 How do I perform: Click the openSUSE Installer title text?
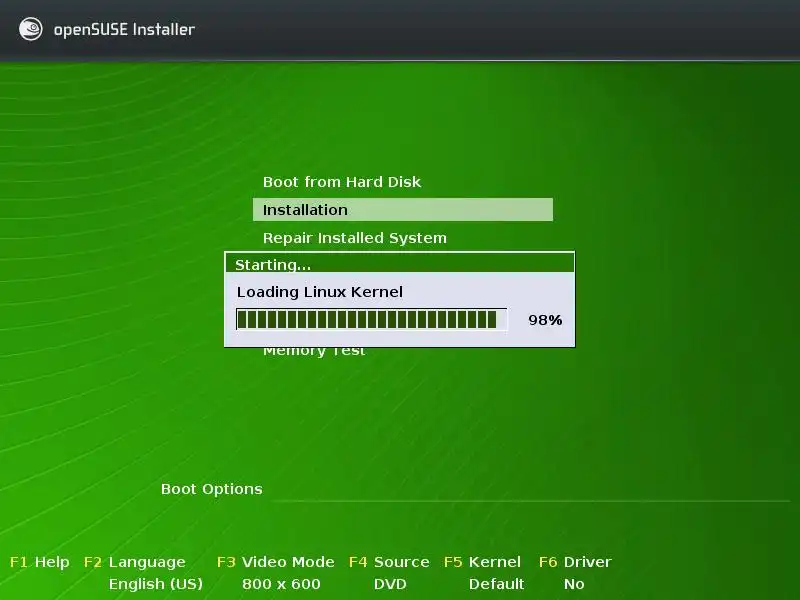pos(124,30)
